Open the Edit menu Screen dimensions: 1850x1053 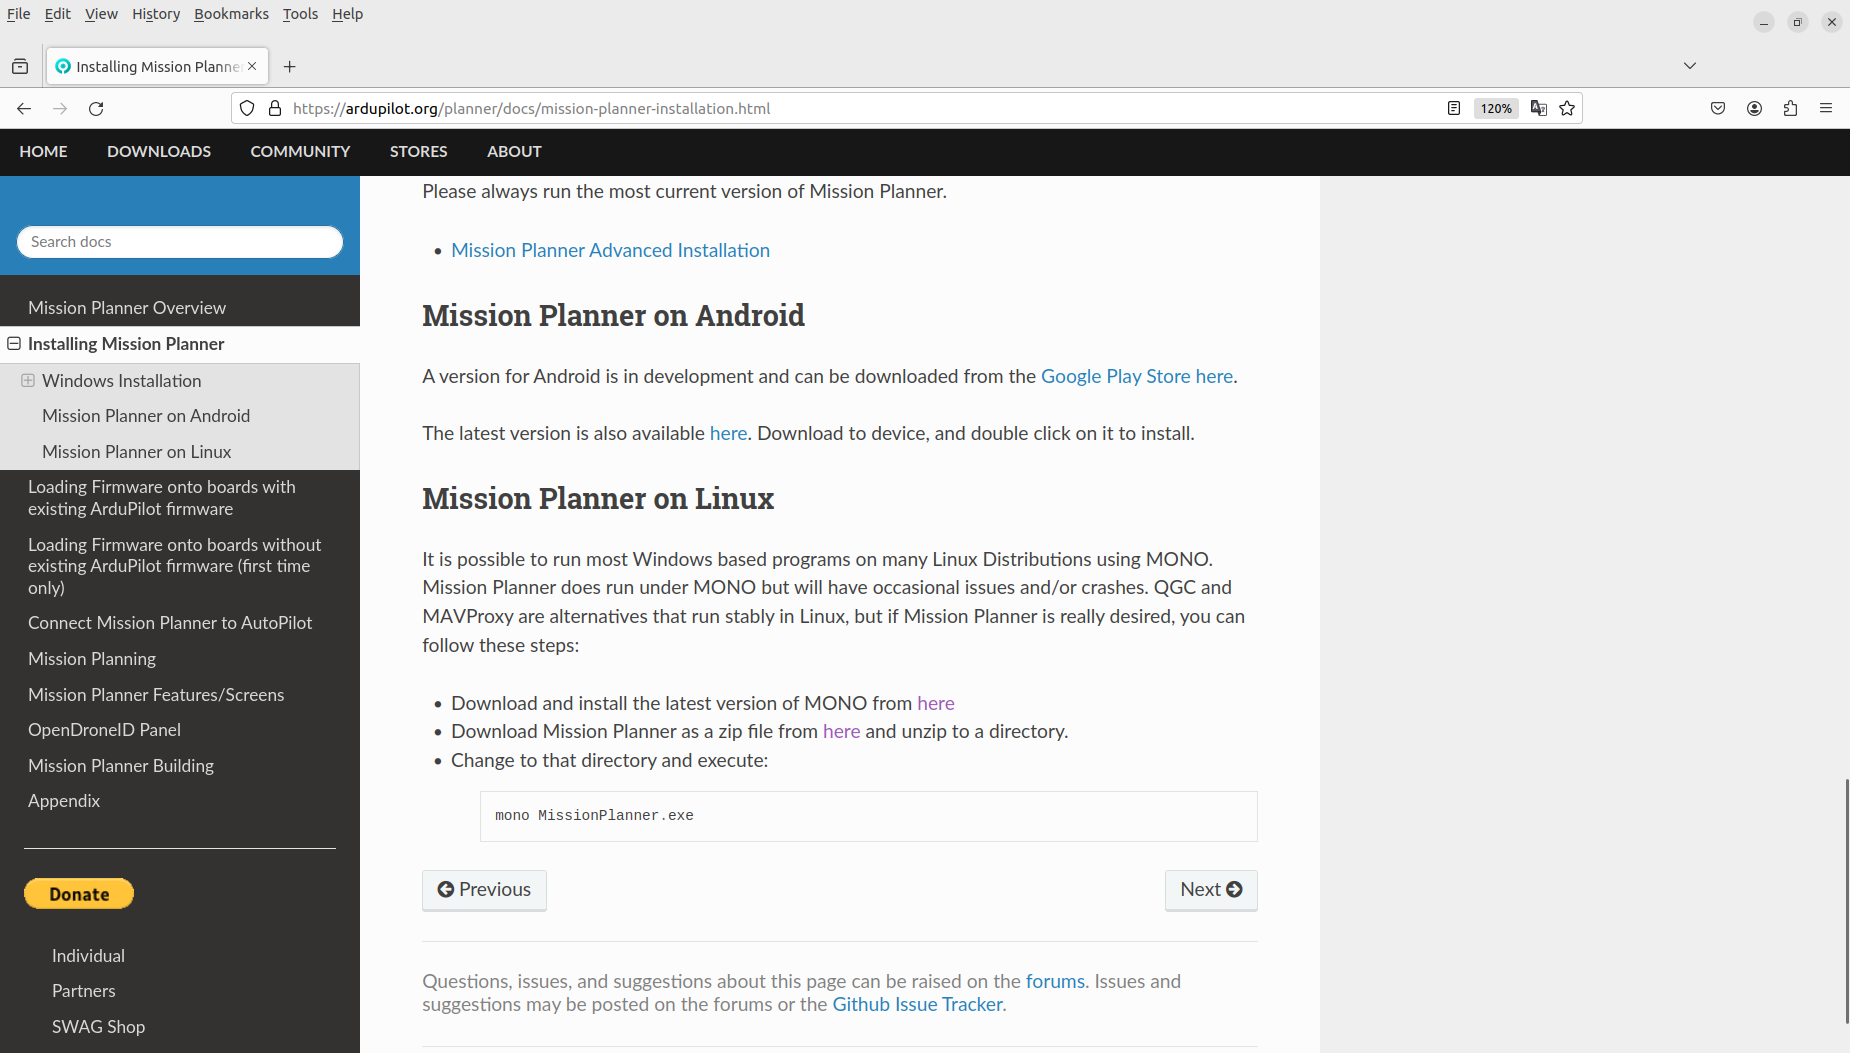click(x=58, y=14)
